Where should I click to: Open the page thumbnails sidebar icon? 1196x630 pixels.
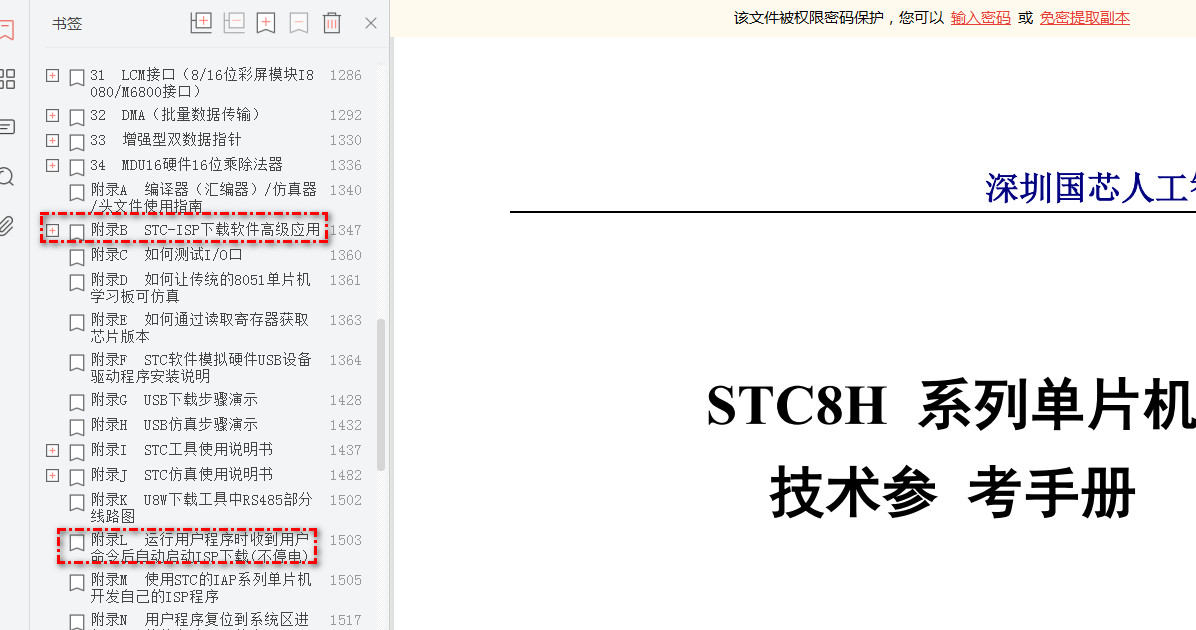(7, 79)
